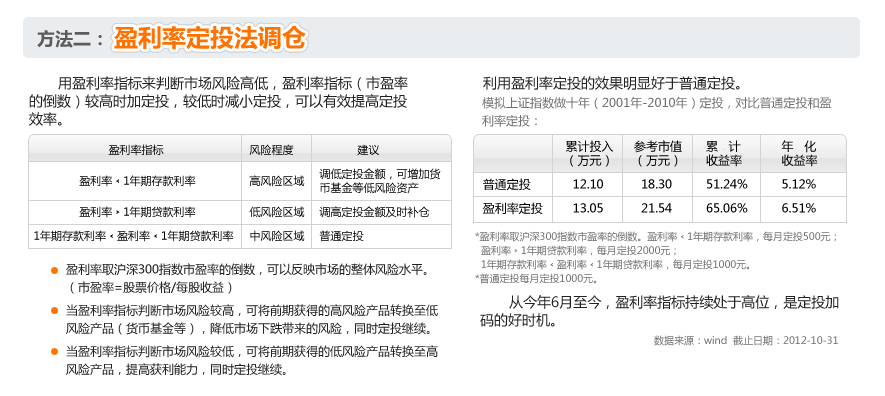The image size is (885, 396).
Task: Click the bullet text 当盈利率指标判断市场风险较高
Action: tap(251, 319)
